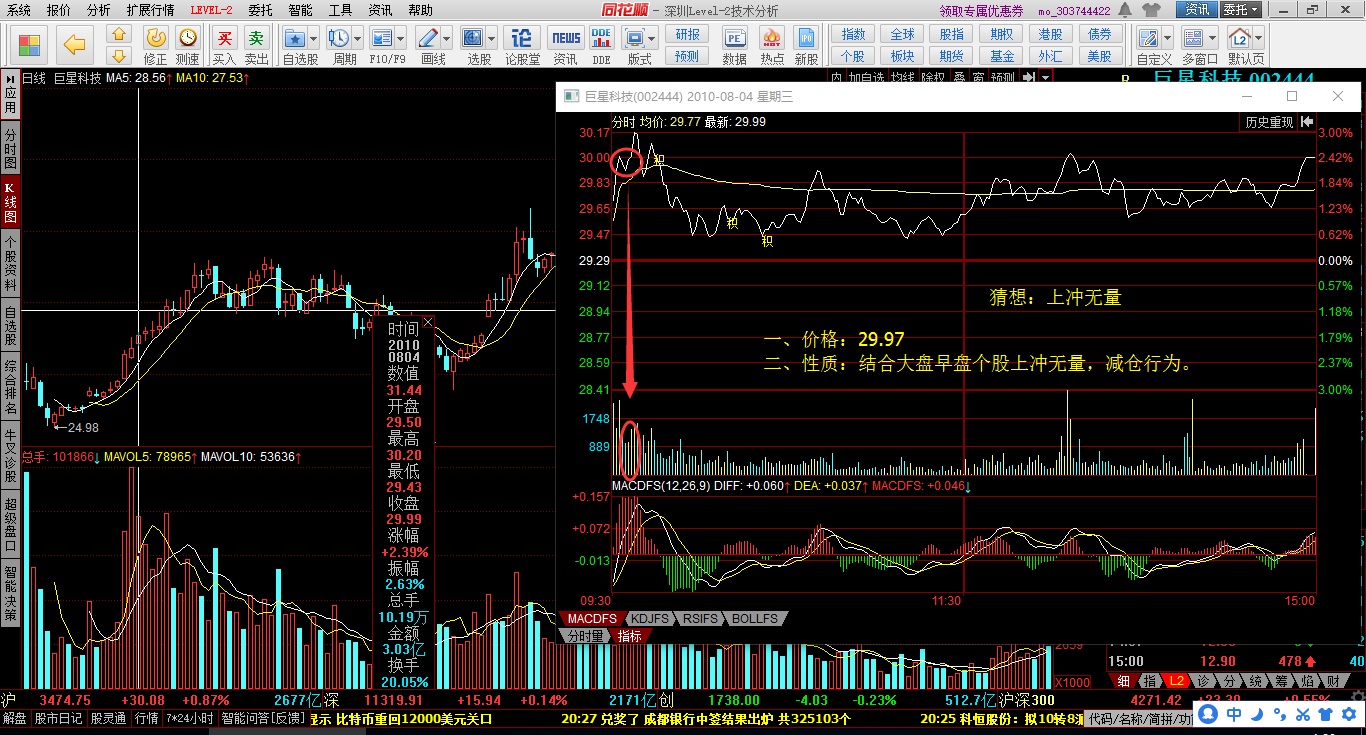Click the shirt skin icon in title bar
Screen dimensions: 1366x735
point(1151,10)
